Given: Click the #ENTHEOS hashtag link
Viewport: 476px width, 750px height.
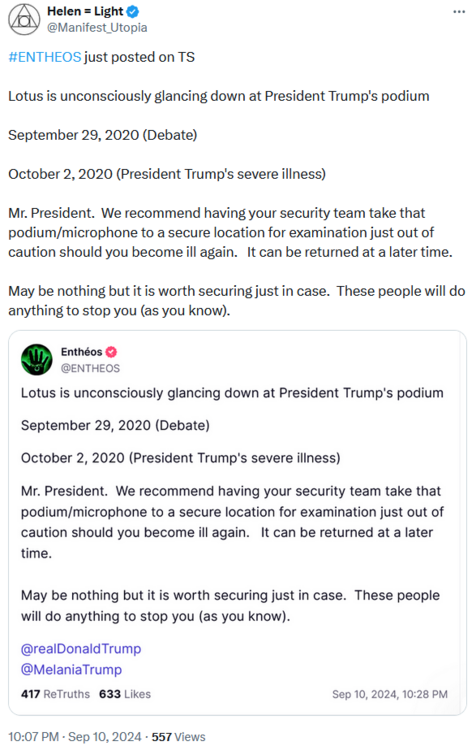Looking at the screenshot, I should (45, 57).
